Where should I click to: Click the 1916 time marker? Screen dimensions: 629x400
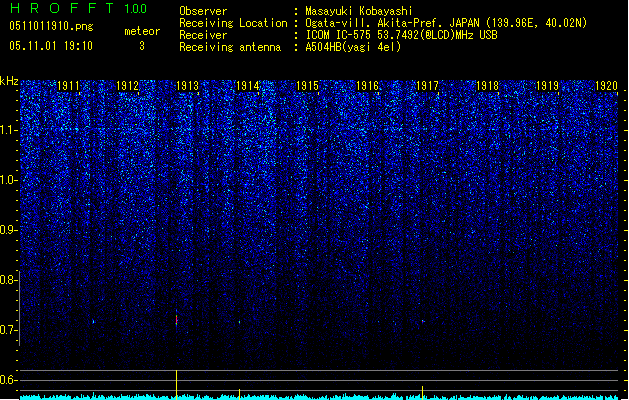point(367,86)
